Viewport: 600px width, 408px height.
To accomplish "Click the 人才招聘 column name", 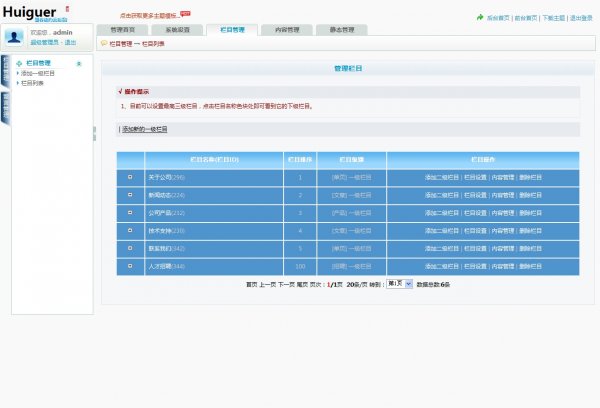I will click(160, 266).
